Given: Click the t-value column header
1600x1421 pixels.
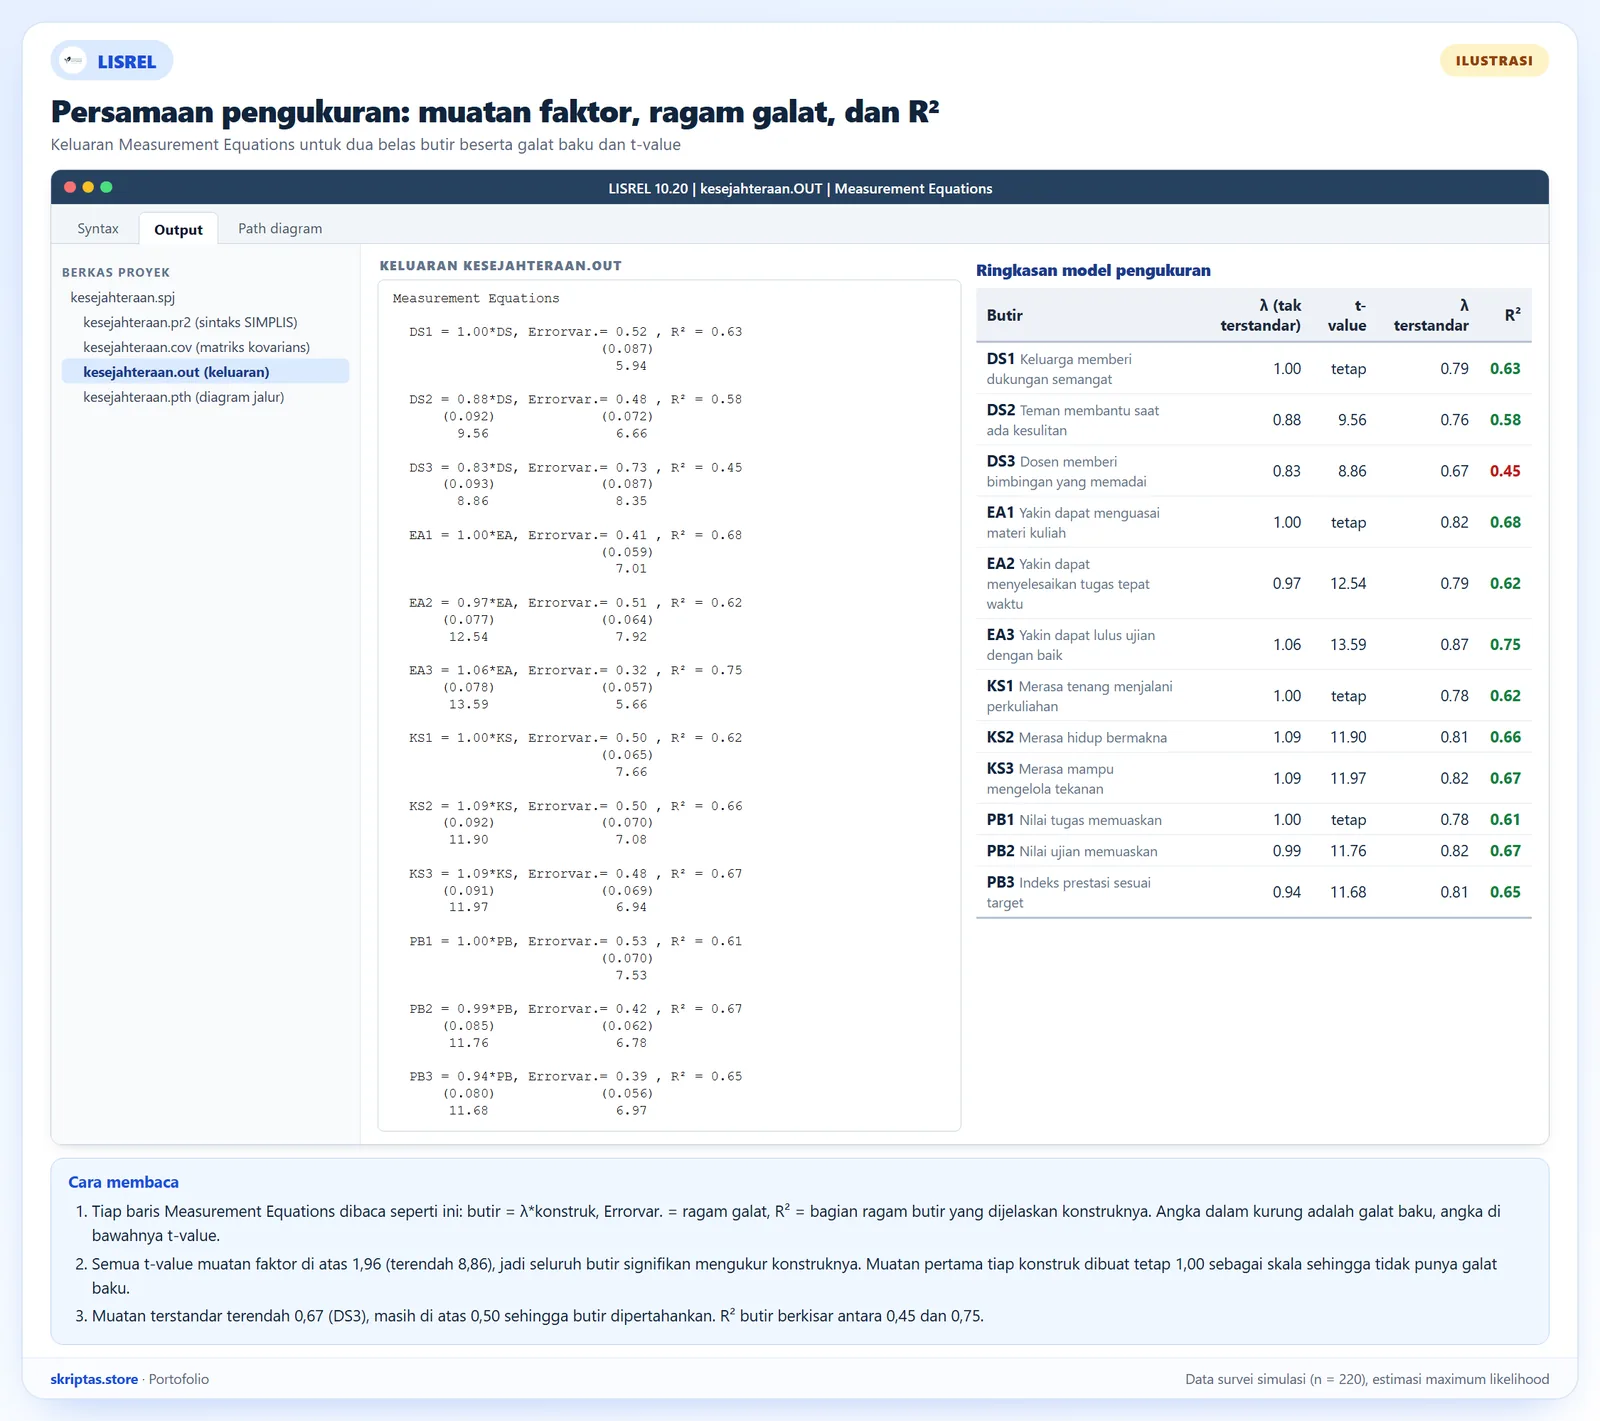Looking at the screenshot, I should (x=1346, y=315).
